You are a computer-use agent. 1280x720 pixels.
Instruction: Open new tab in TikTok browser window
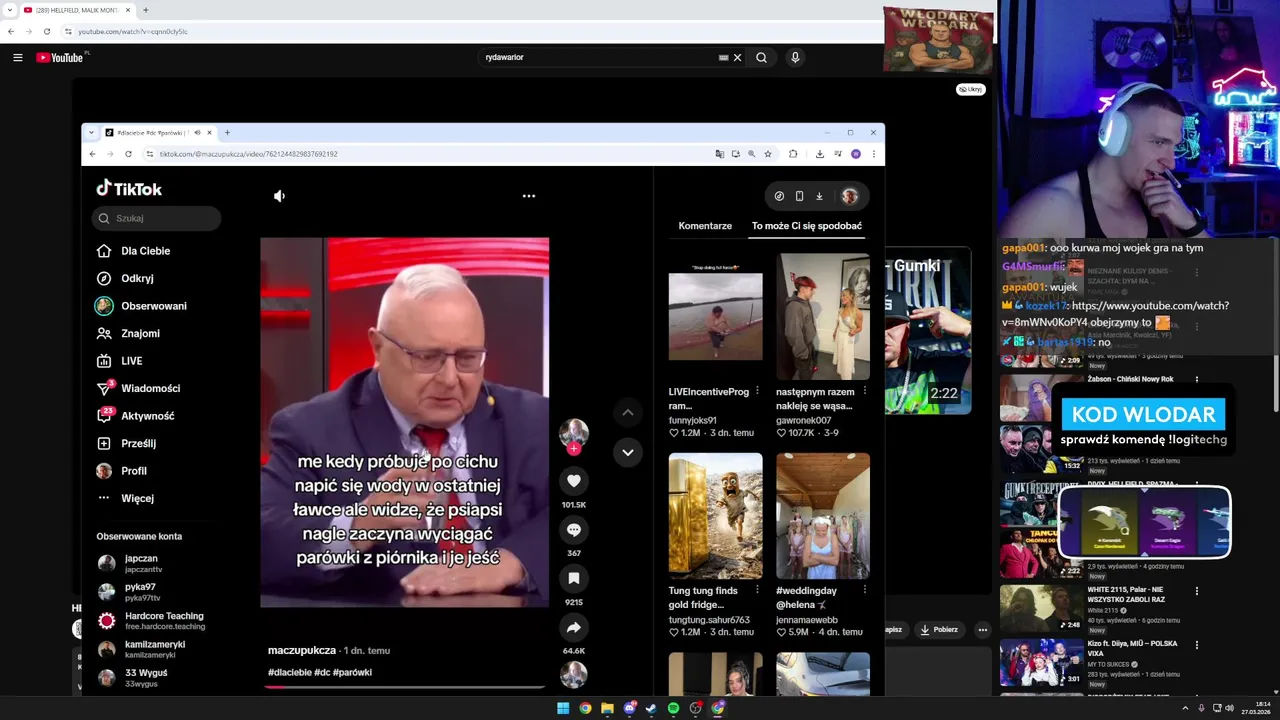pos(227,132)
